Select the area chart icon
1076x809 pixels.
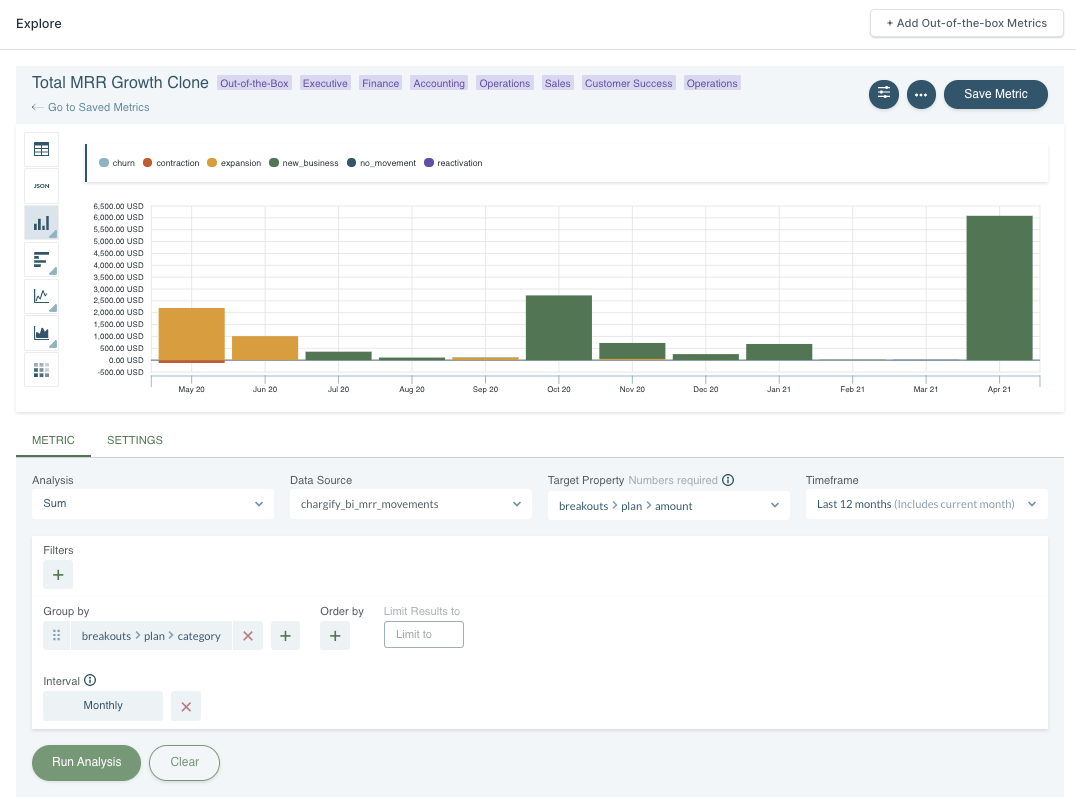(x=41, y=333)
